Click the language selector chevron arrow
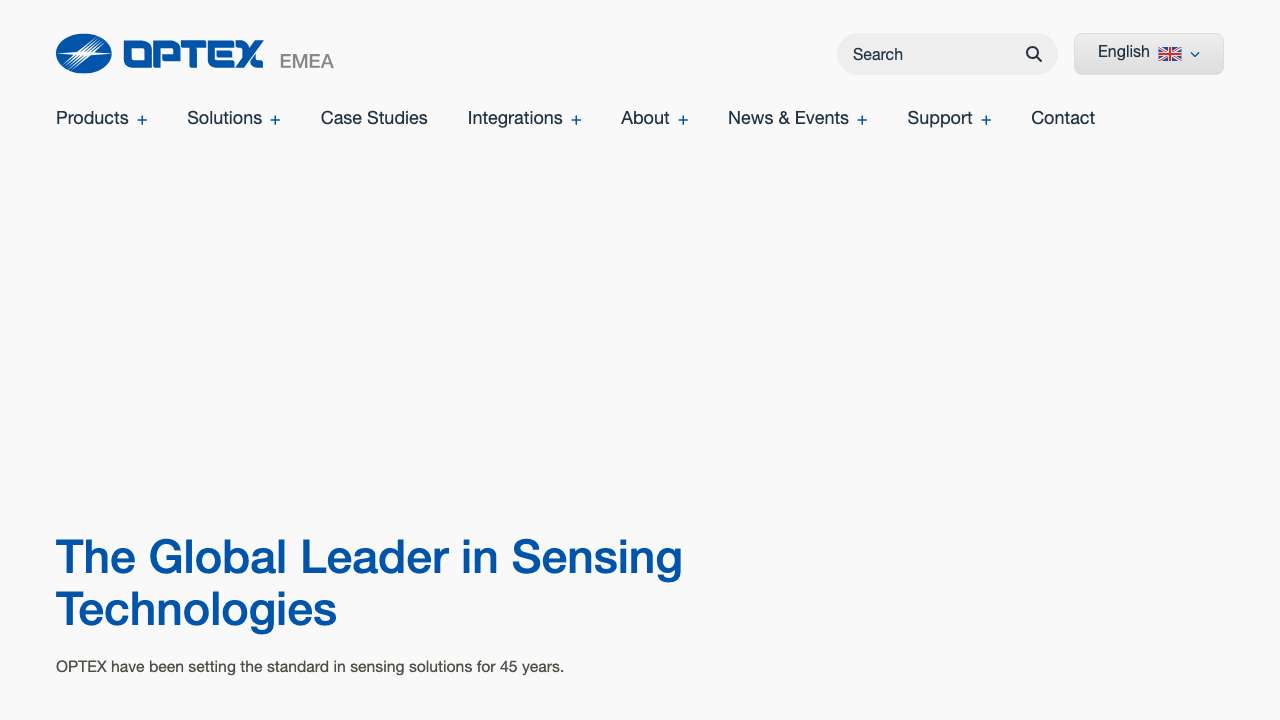The image size is (1280, 720). point(1195,55)
